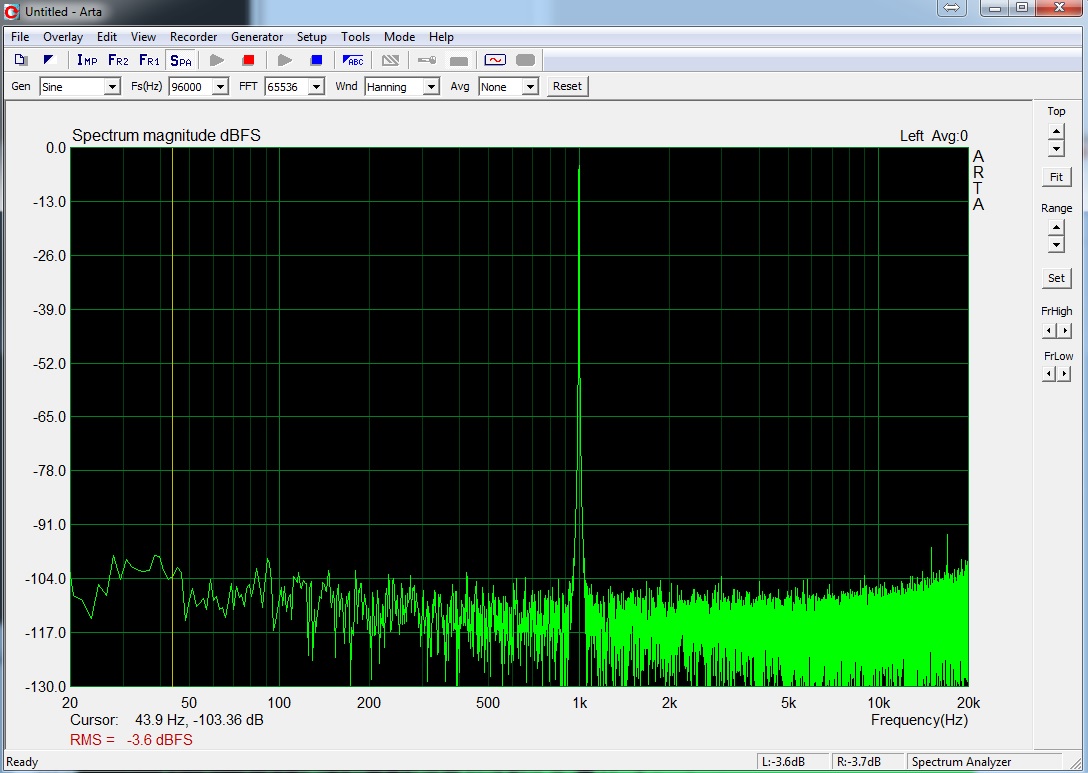Screen dimensions: 1088x773
Task: Click FrLow left arrow
Action: (1049, 375)
